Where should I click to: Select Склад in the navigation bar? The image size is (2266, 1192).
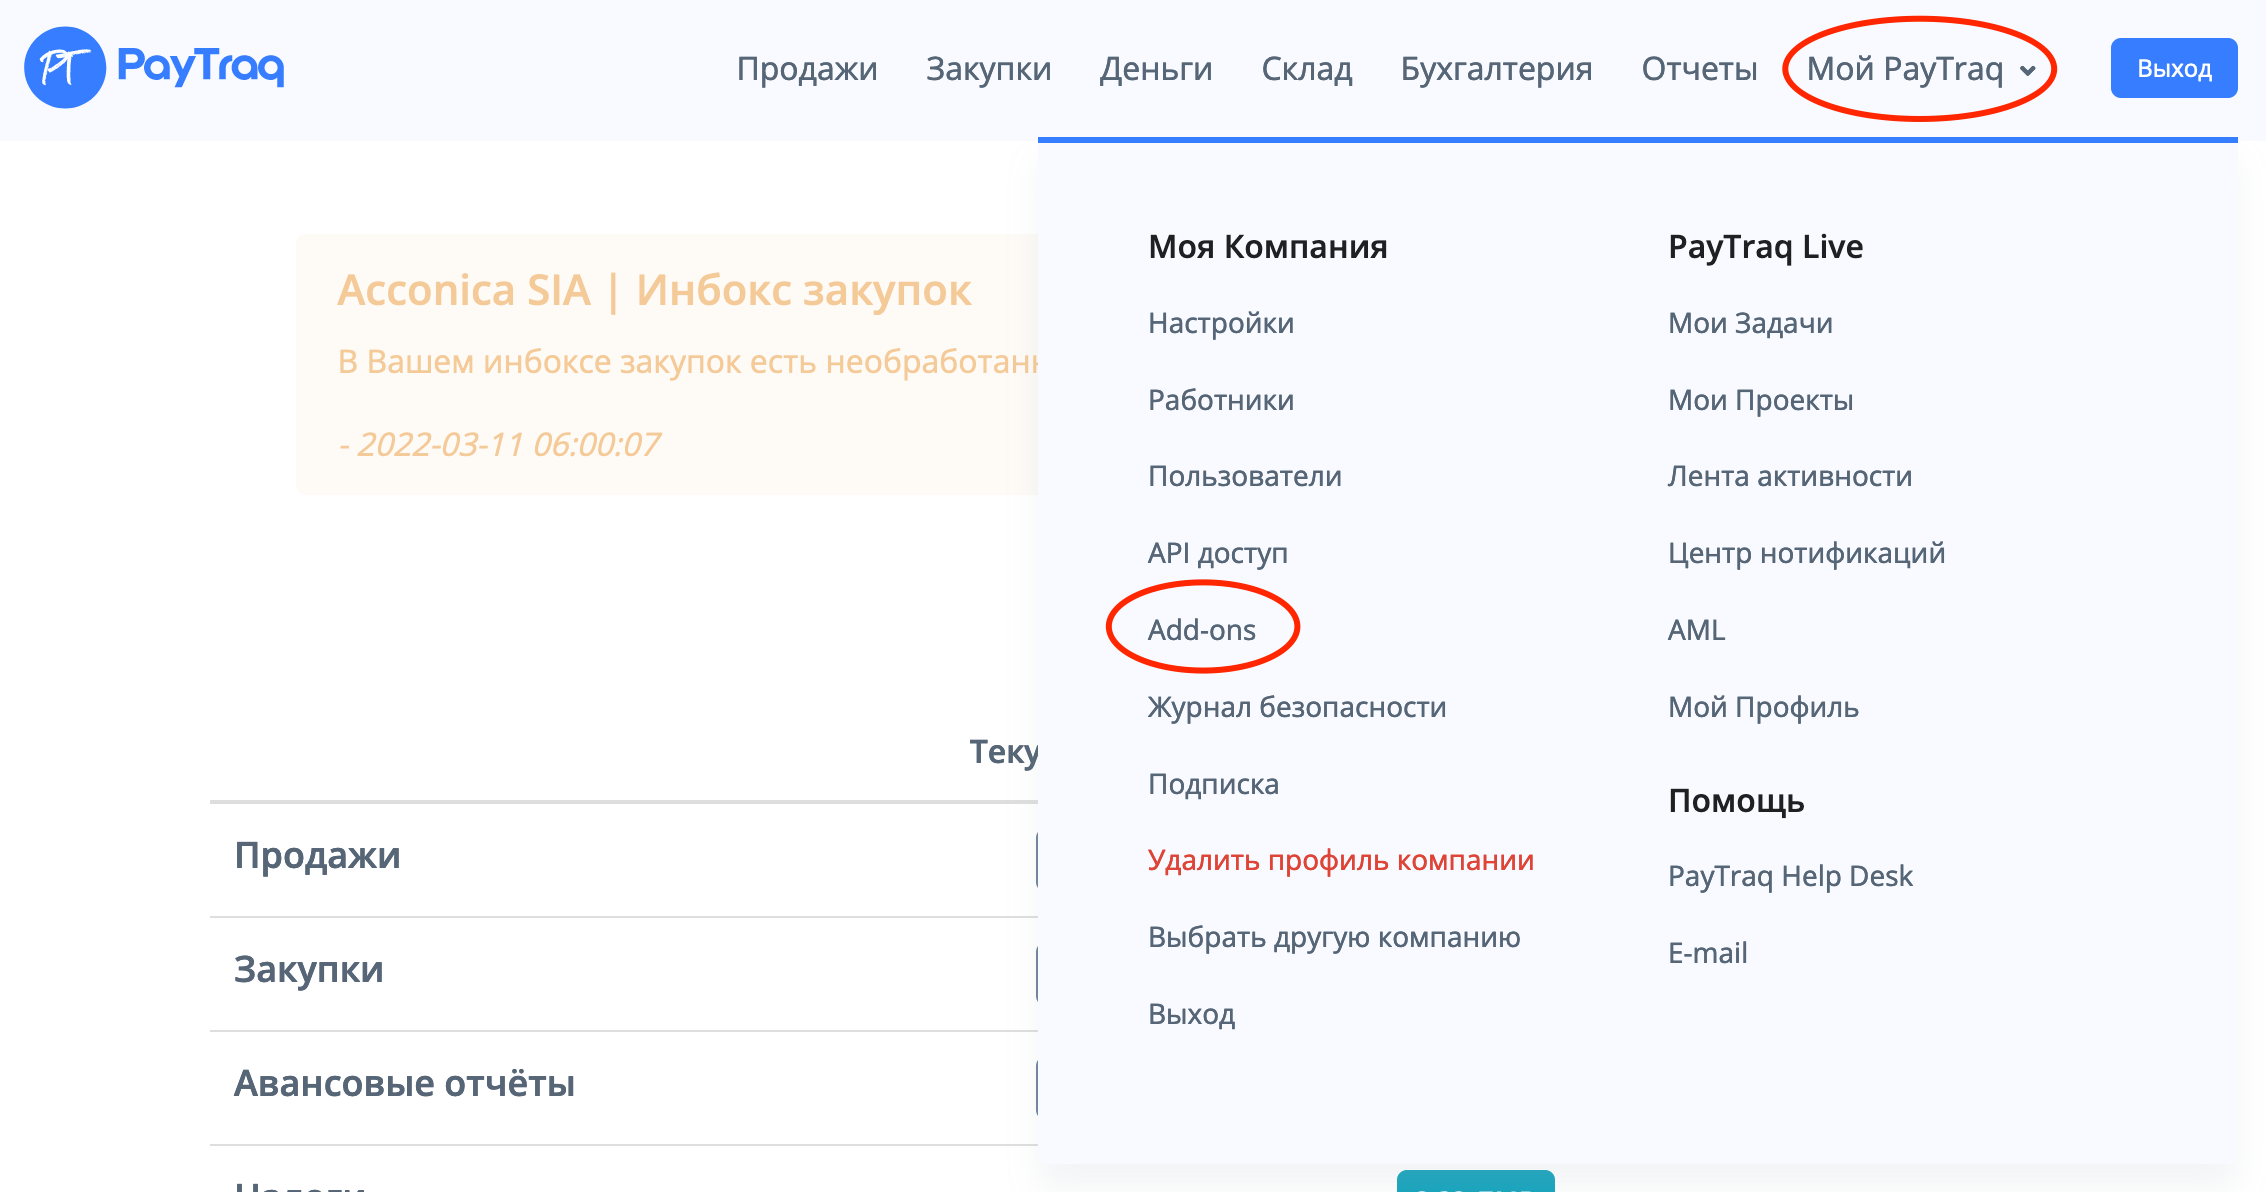[1306, 68]
